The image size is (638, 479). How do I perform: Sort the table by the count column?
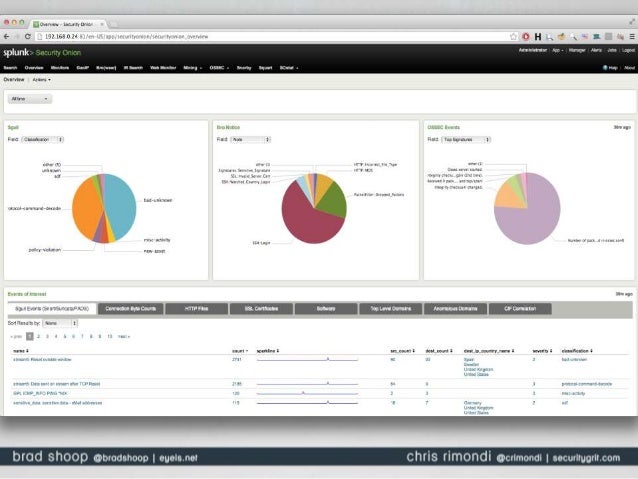(x=240, y=351)
